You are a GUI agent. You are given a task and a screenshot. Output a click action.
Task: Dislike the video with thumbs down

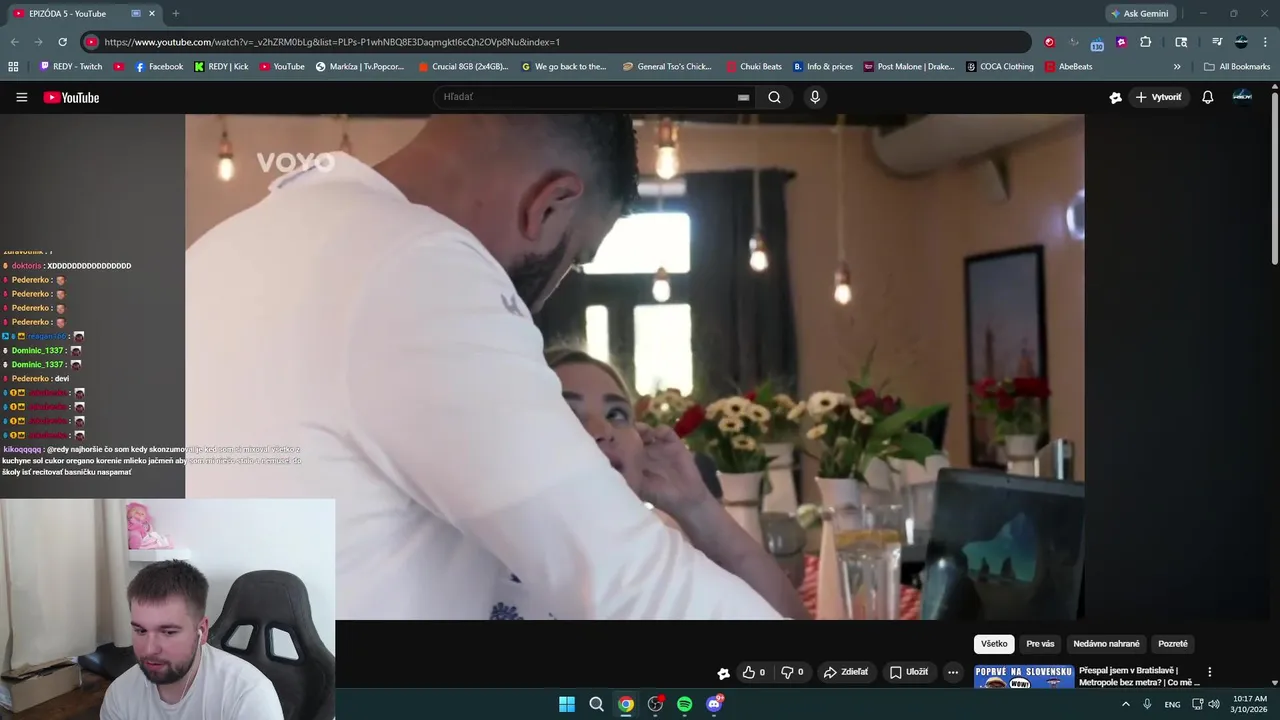click(x=792, y=672)
